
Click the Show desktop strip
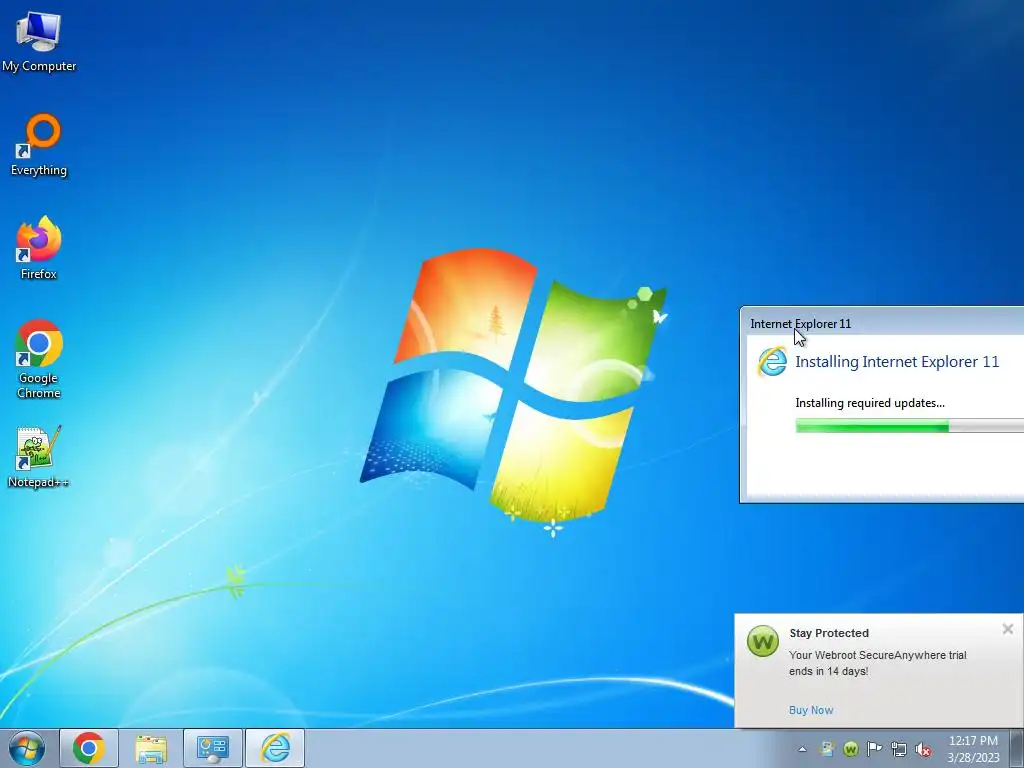[1018, 748]
